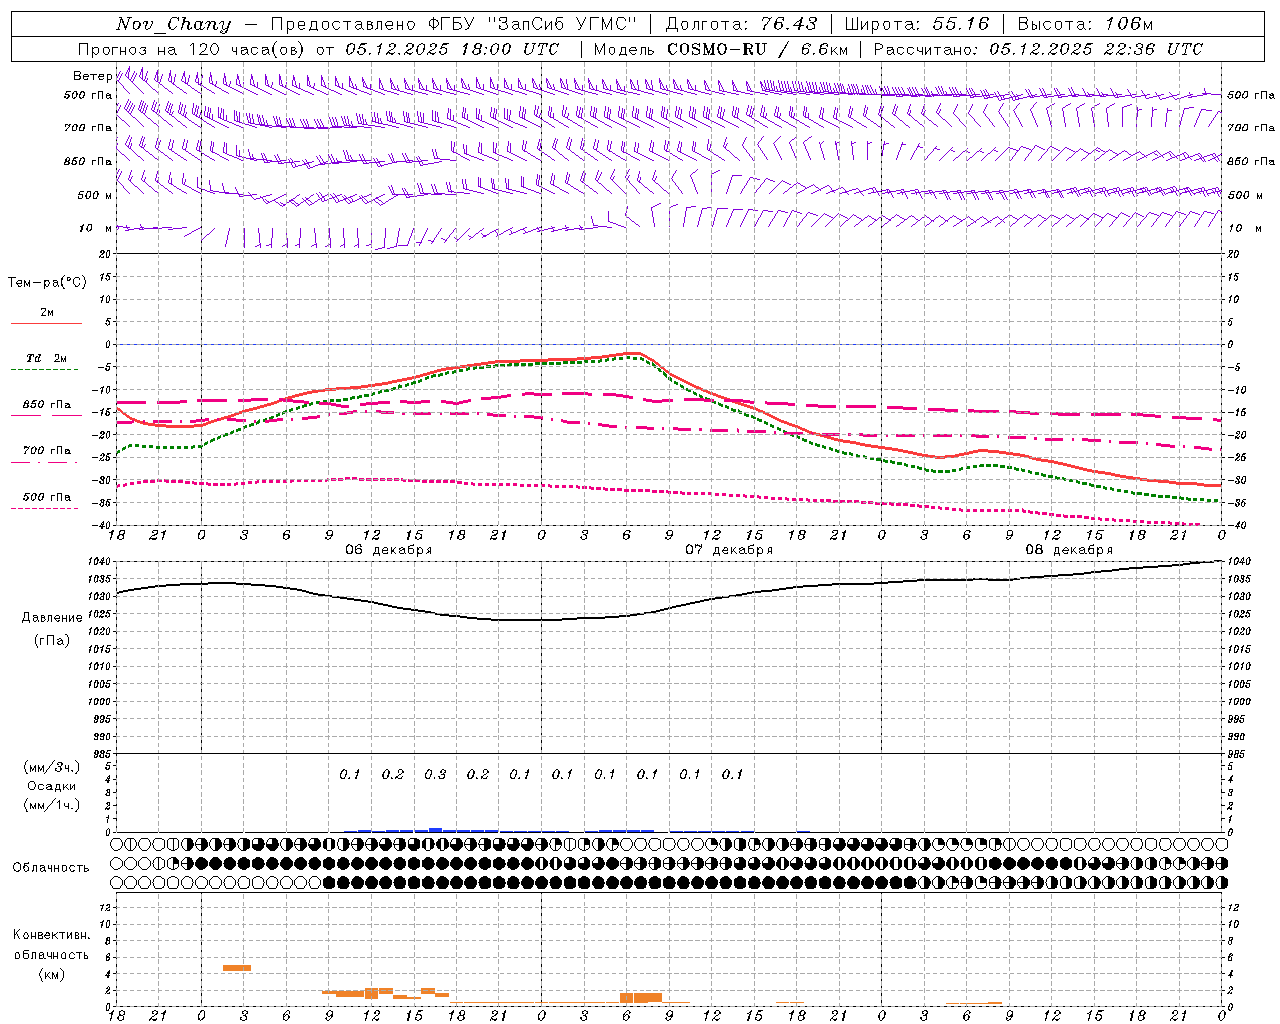The width and height of the screenshot is (1280, 1024).
Task: Select the "Долгота: 76.43" header value
Action: point(741,24)
